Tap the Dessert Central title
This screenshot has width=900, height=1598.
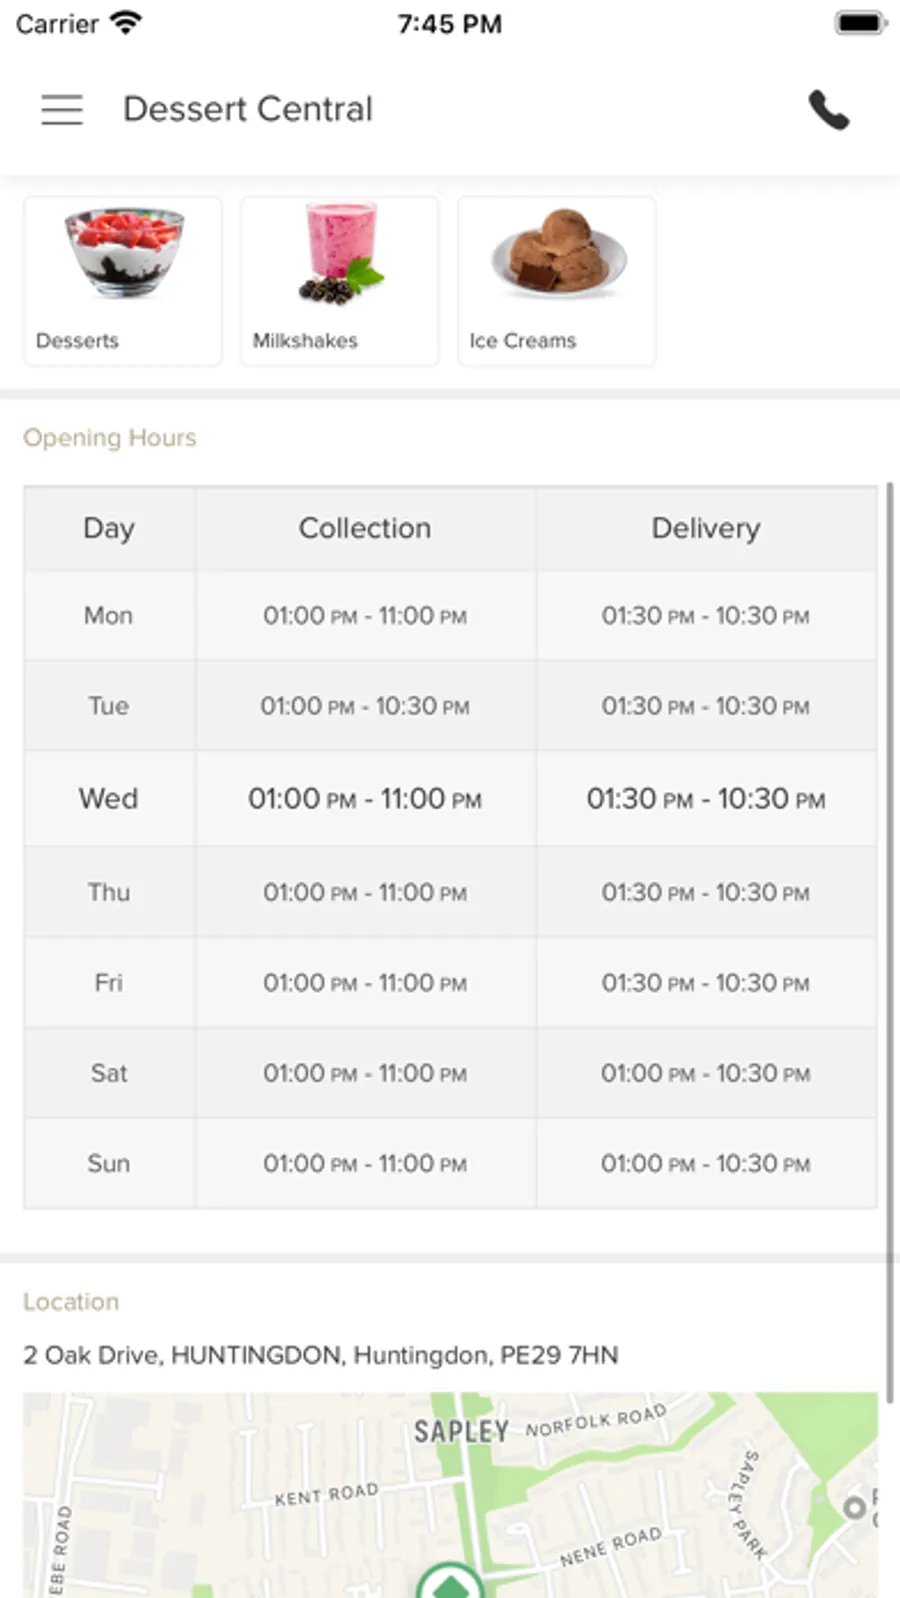248,109
